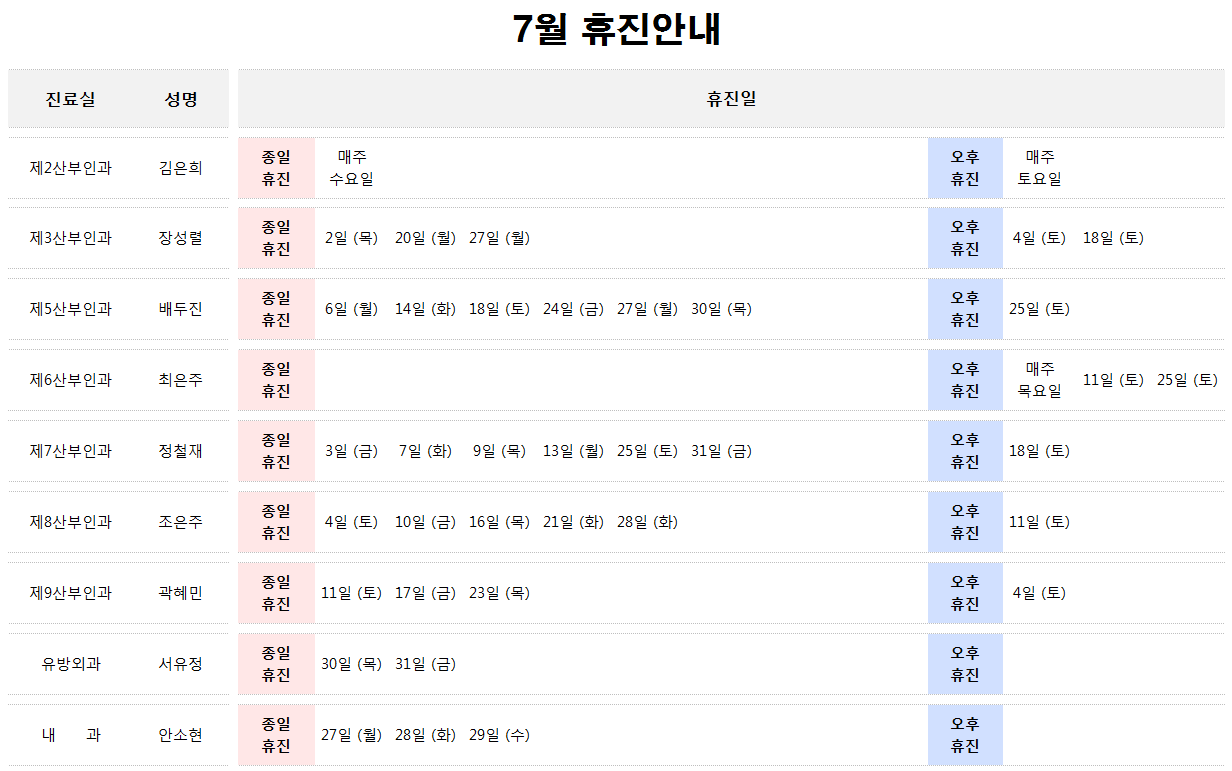Select 매주 수요일 for 김은희
Image resolution: width=1232 pixels, height=771 pixels.
click(352, 168)
